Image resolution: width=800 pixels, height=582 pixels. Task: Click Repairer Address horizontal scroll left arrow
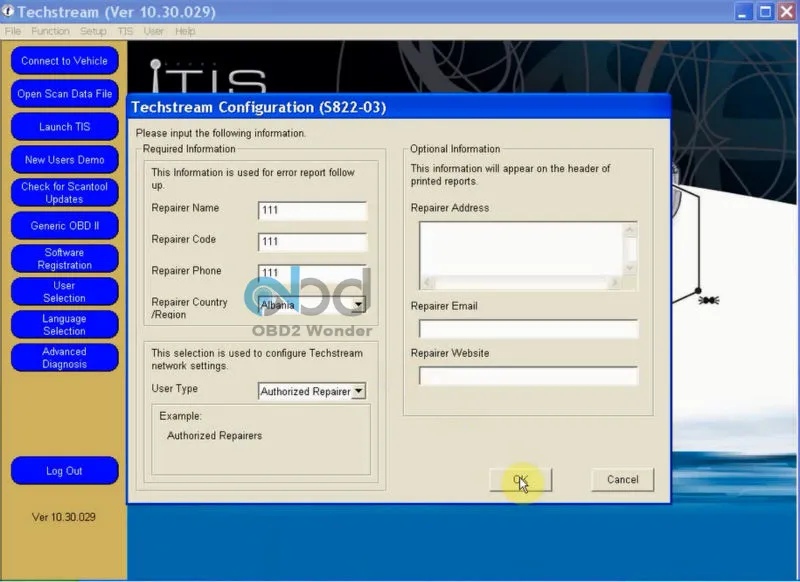(x=428, y=283)
